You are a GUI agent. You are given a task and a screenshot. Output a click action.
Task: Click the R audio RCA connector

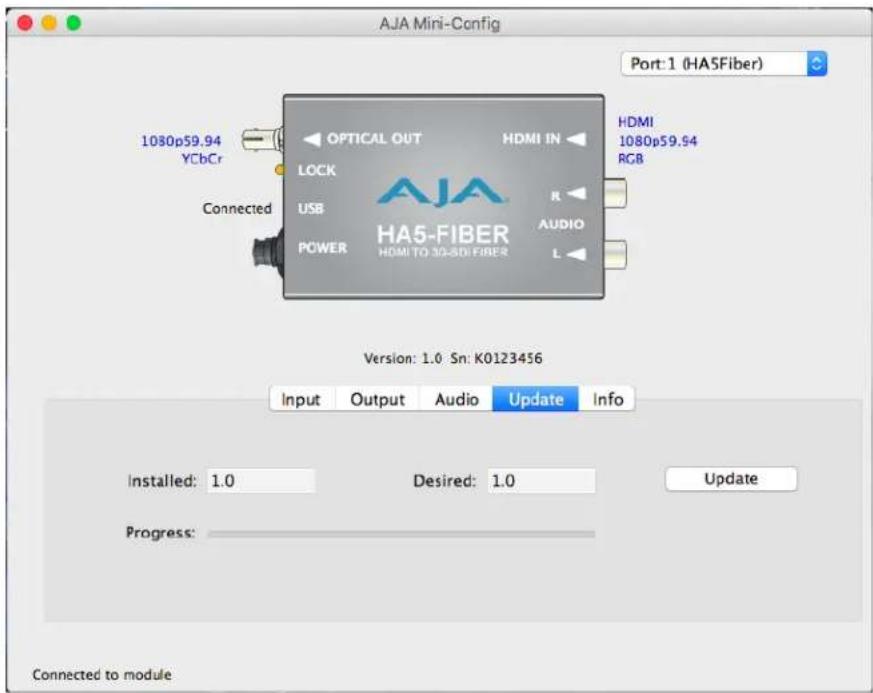click(x=615, y=193)
